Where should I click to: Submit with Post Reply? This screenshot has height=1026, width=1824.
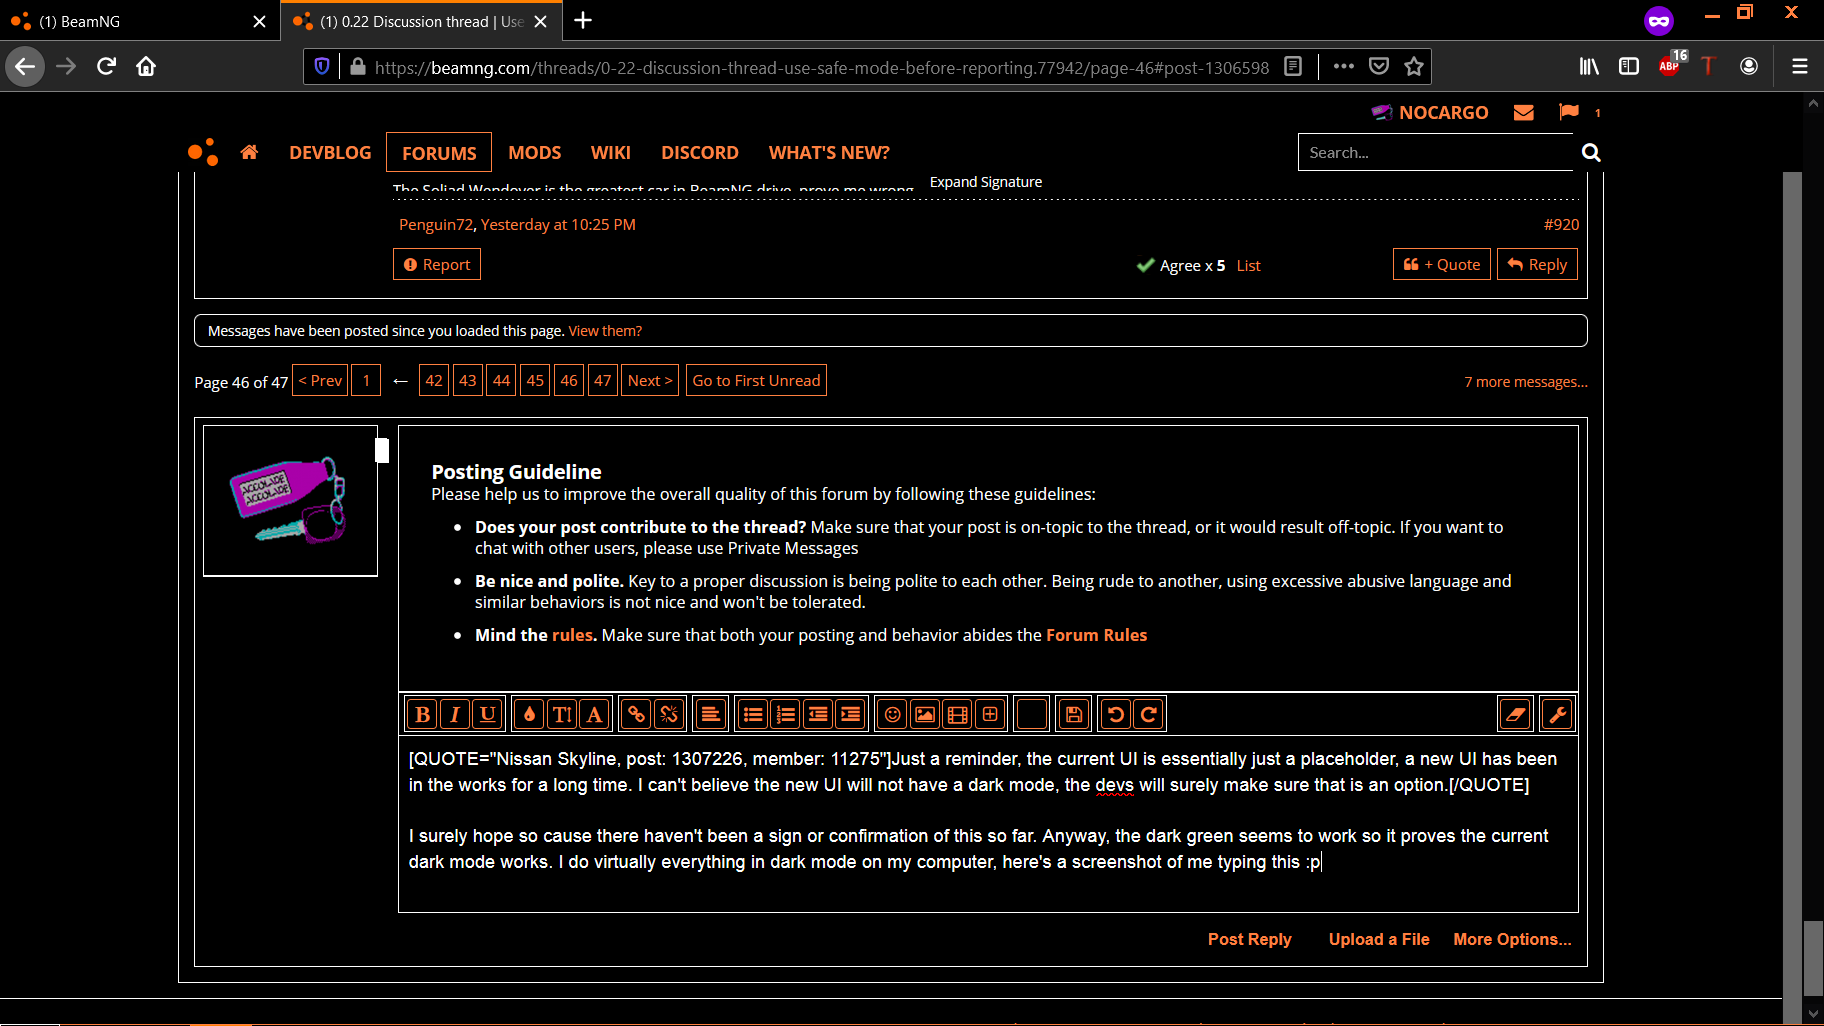(1249, 939)
